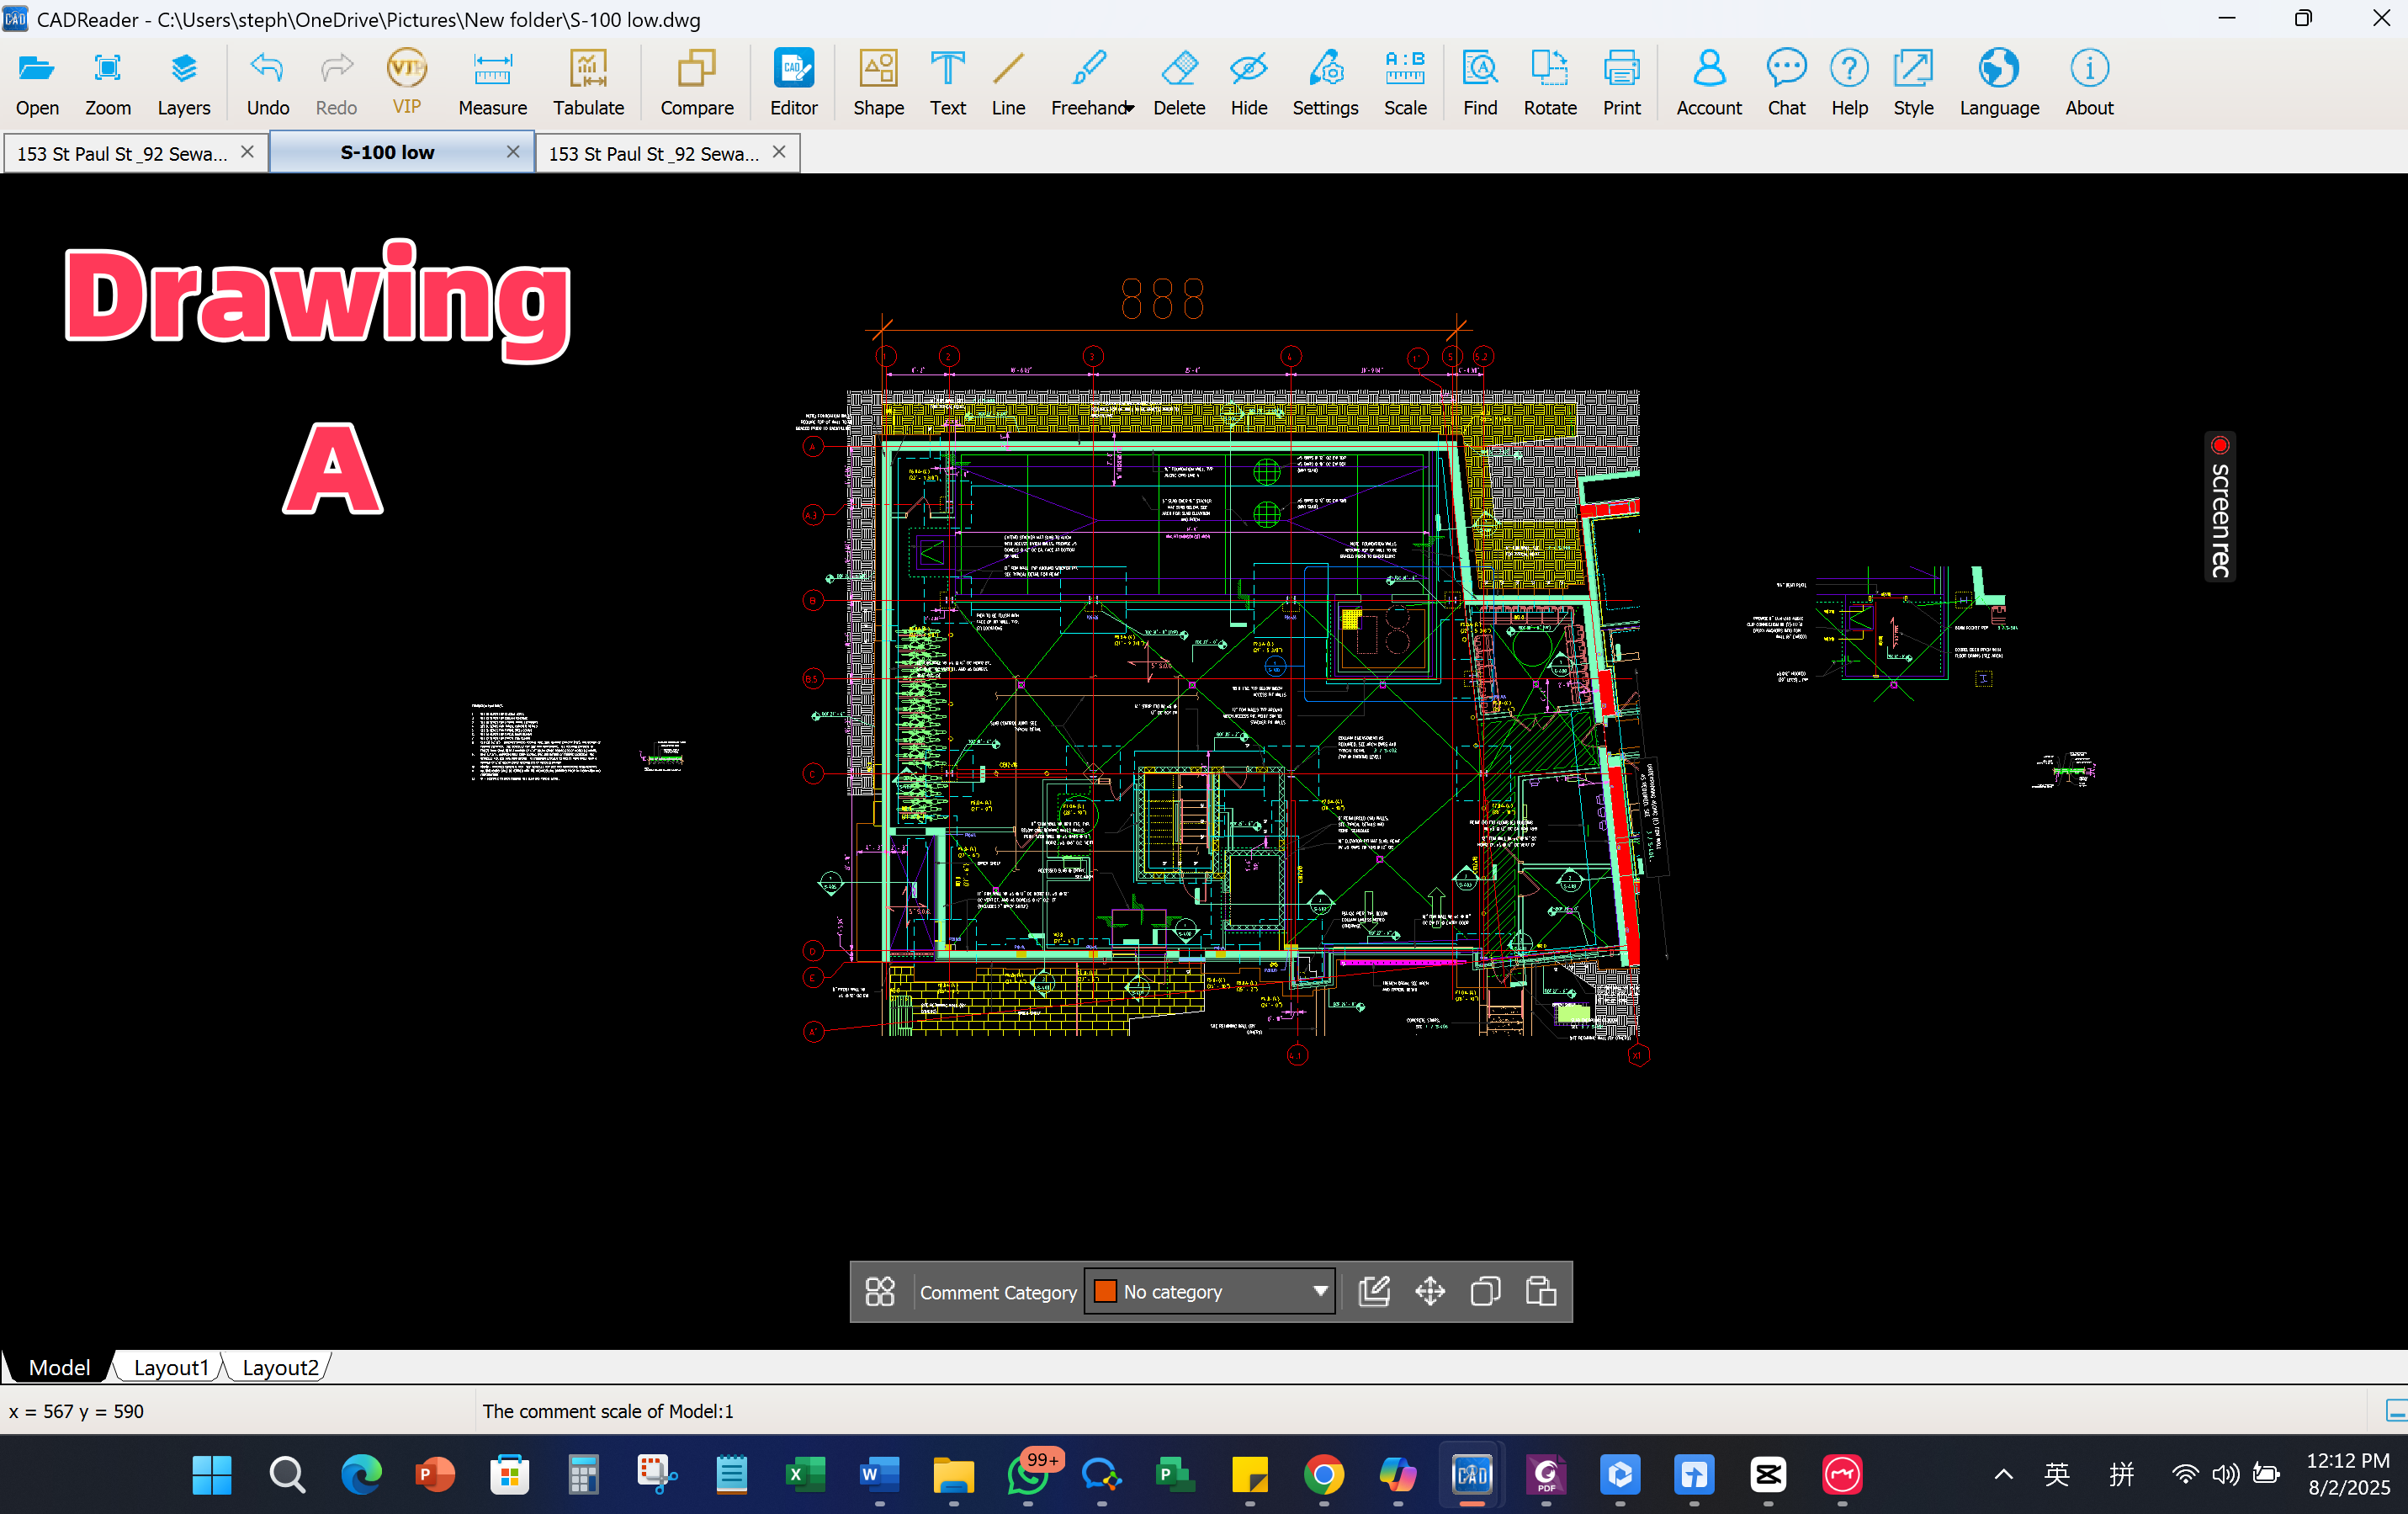The image size is (2408, 1514).
Task: Activate the Measure tool
Action: pos(492,83)
